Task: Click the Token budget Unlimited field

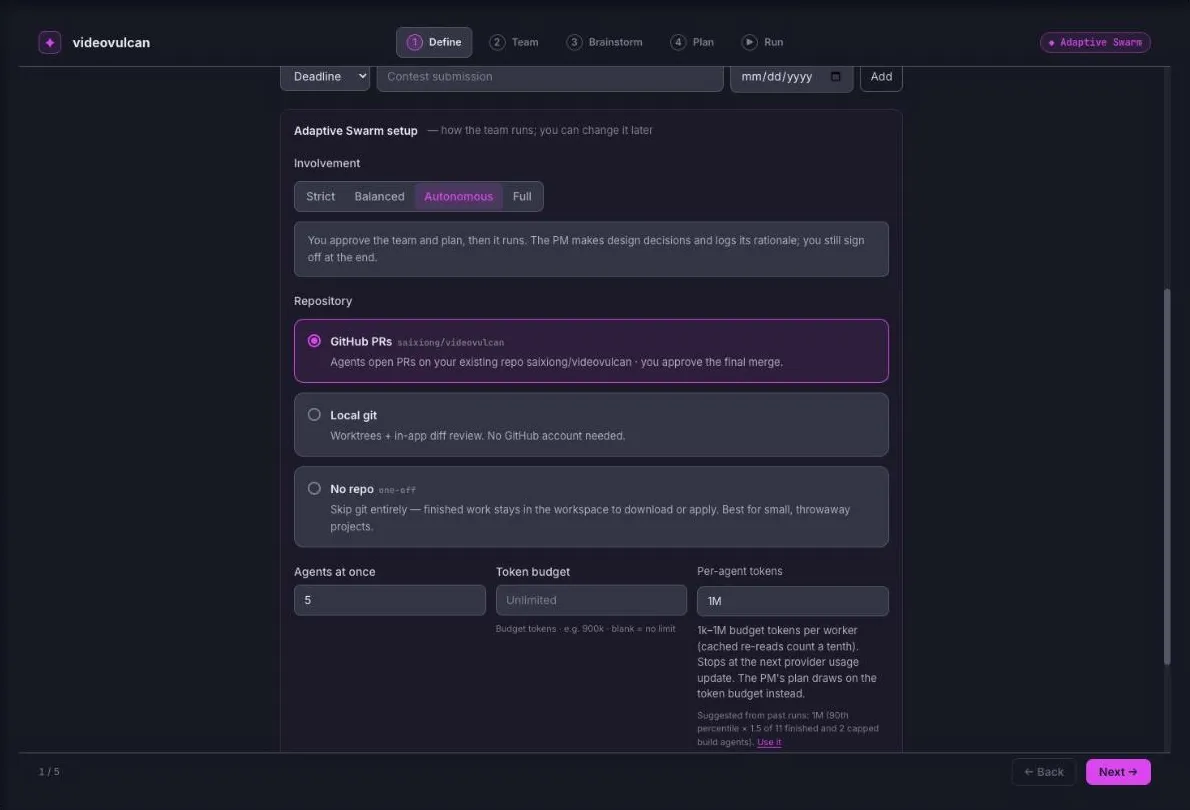Action: [591, 600]
